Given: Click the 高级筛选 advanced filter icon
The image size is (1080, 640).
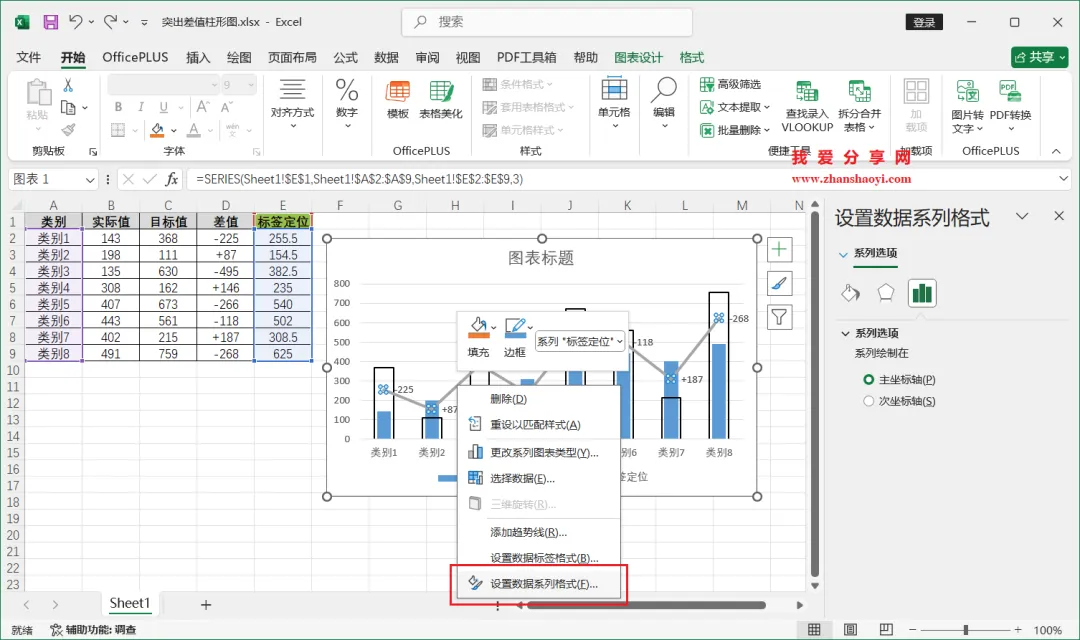Looking at the screenshot, I should (730, 84).
